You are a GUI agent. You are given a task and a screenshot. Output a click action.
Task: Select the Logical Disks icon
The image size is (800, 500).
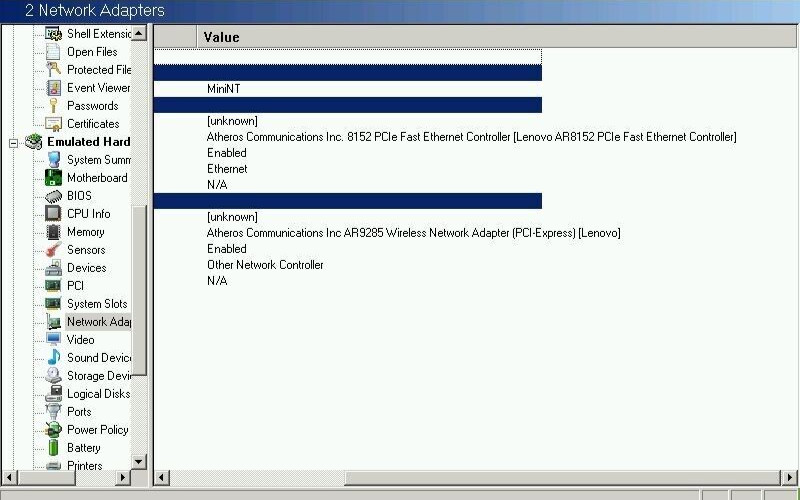53,394
